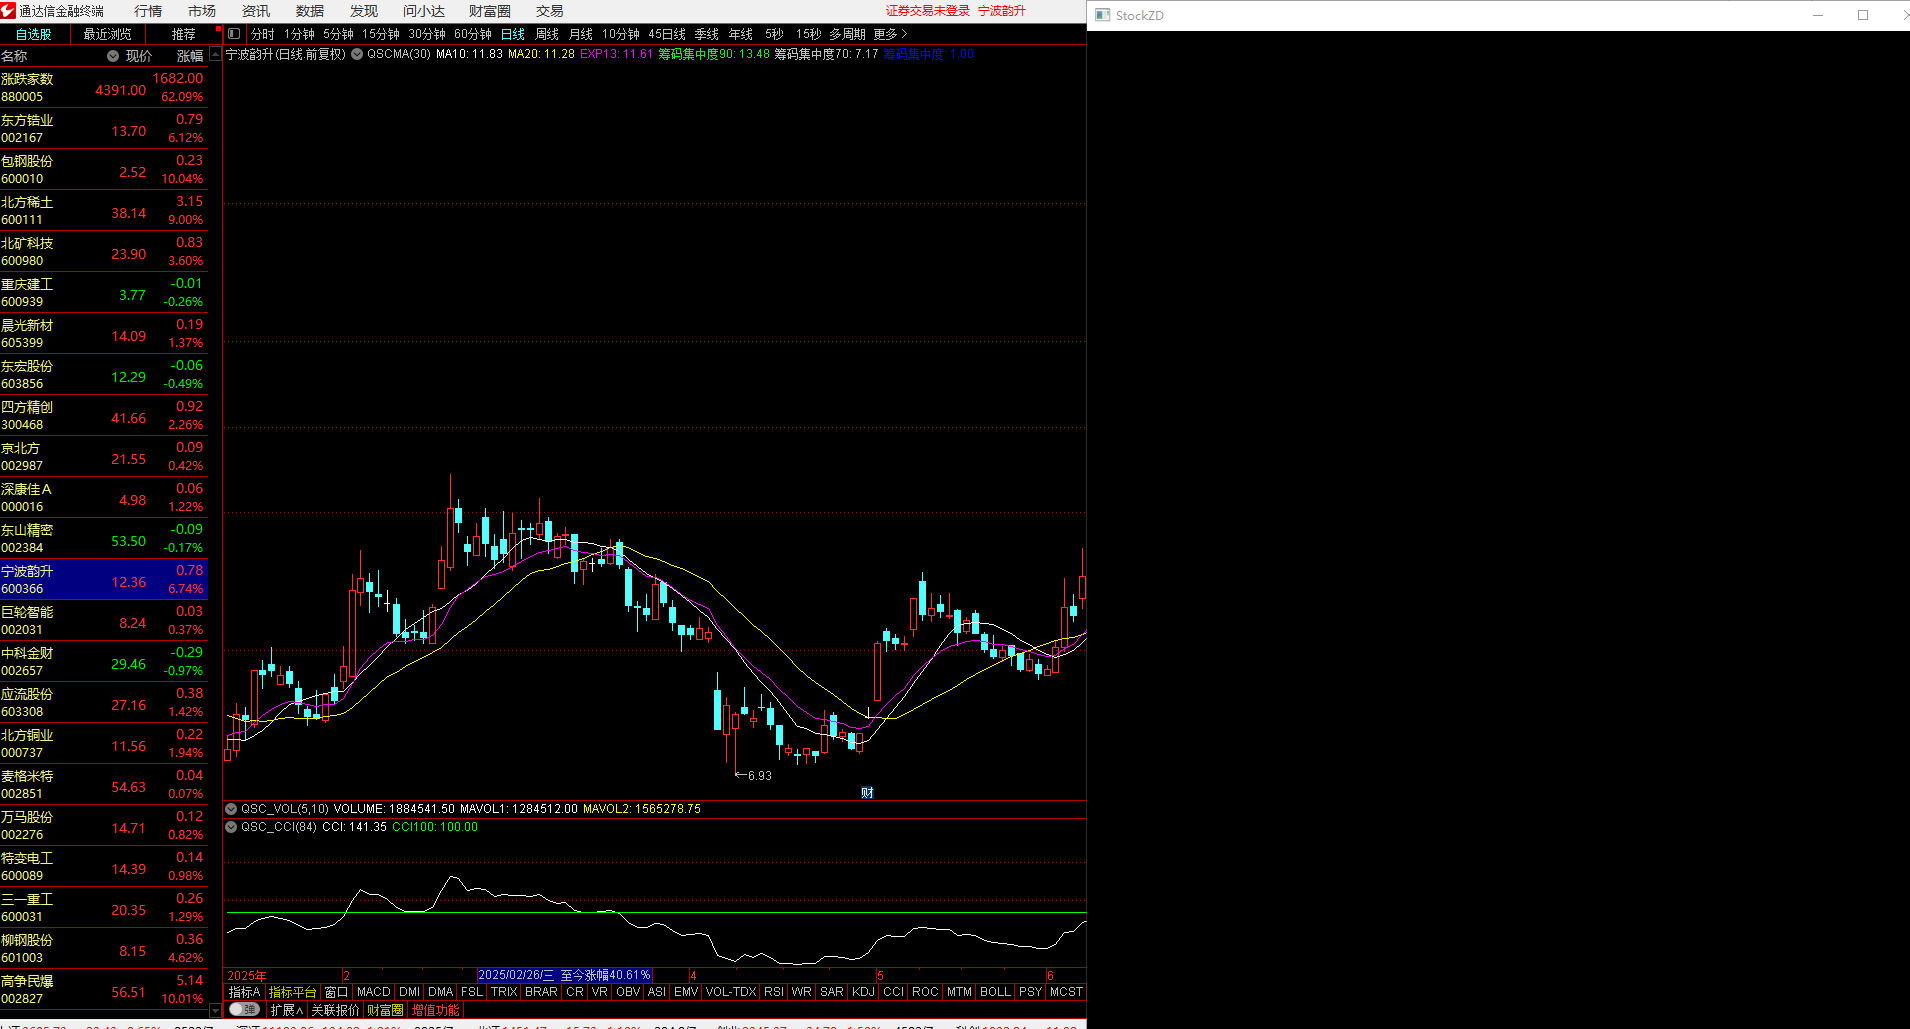Select 涨跌家数 880005 in watchlist
This screenshot has height=1029, width=1910.
pyautogui.click(x=104, y=88)
